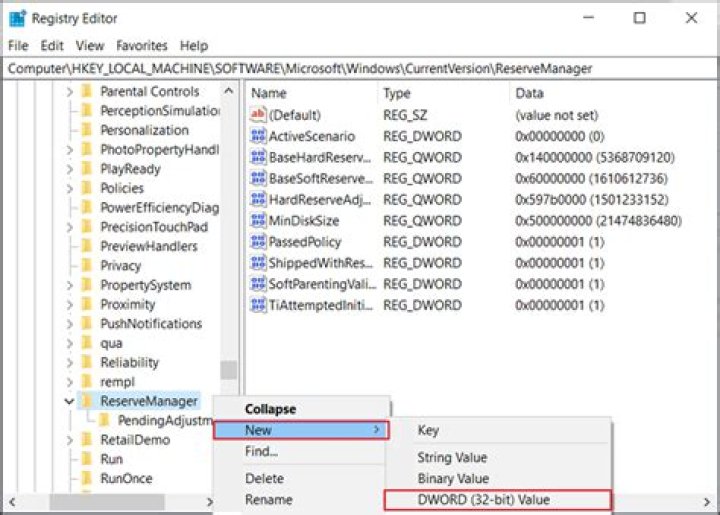Click the PushNotifications folder icon

(x=86, y=324)
